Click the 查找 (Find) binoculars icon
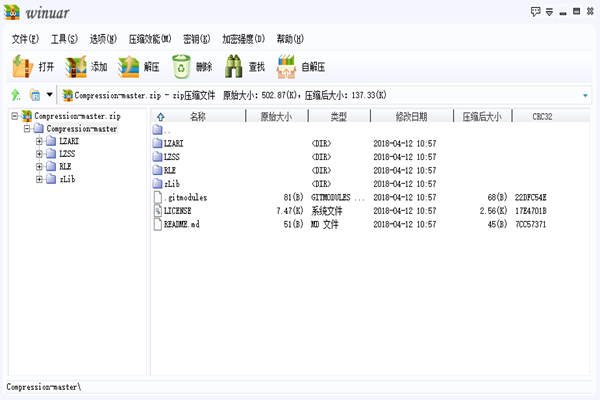600x400 pixels. tap(233, 67)
